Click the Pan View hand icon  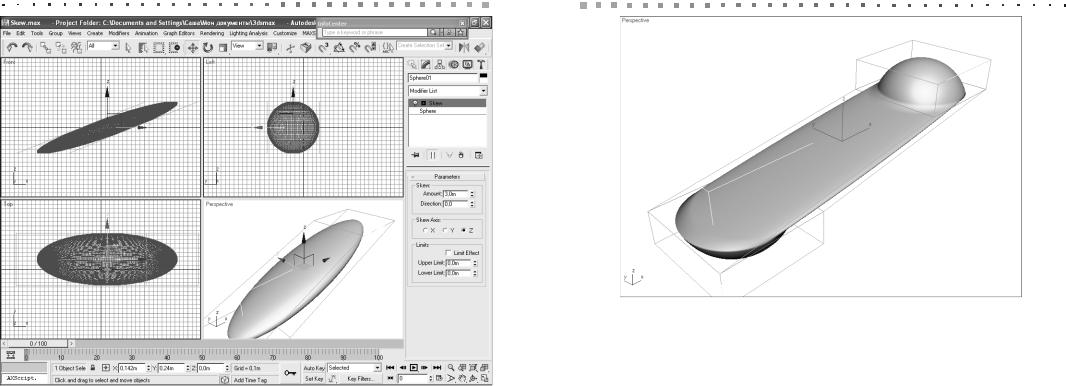click(462, 379)
